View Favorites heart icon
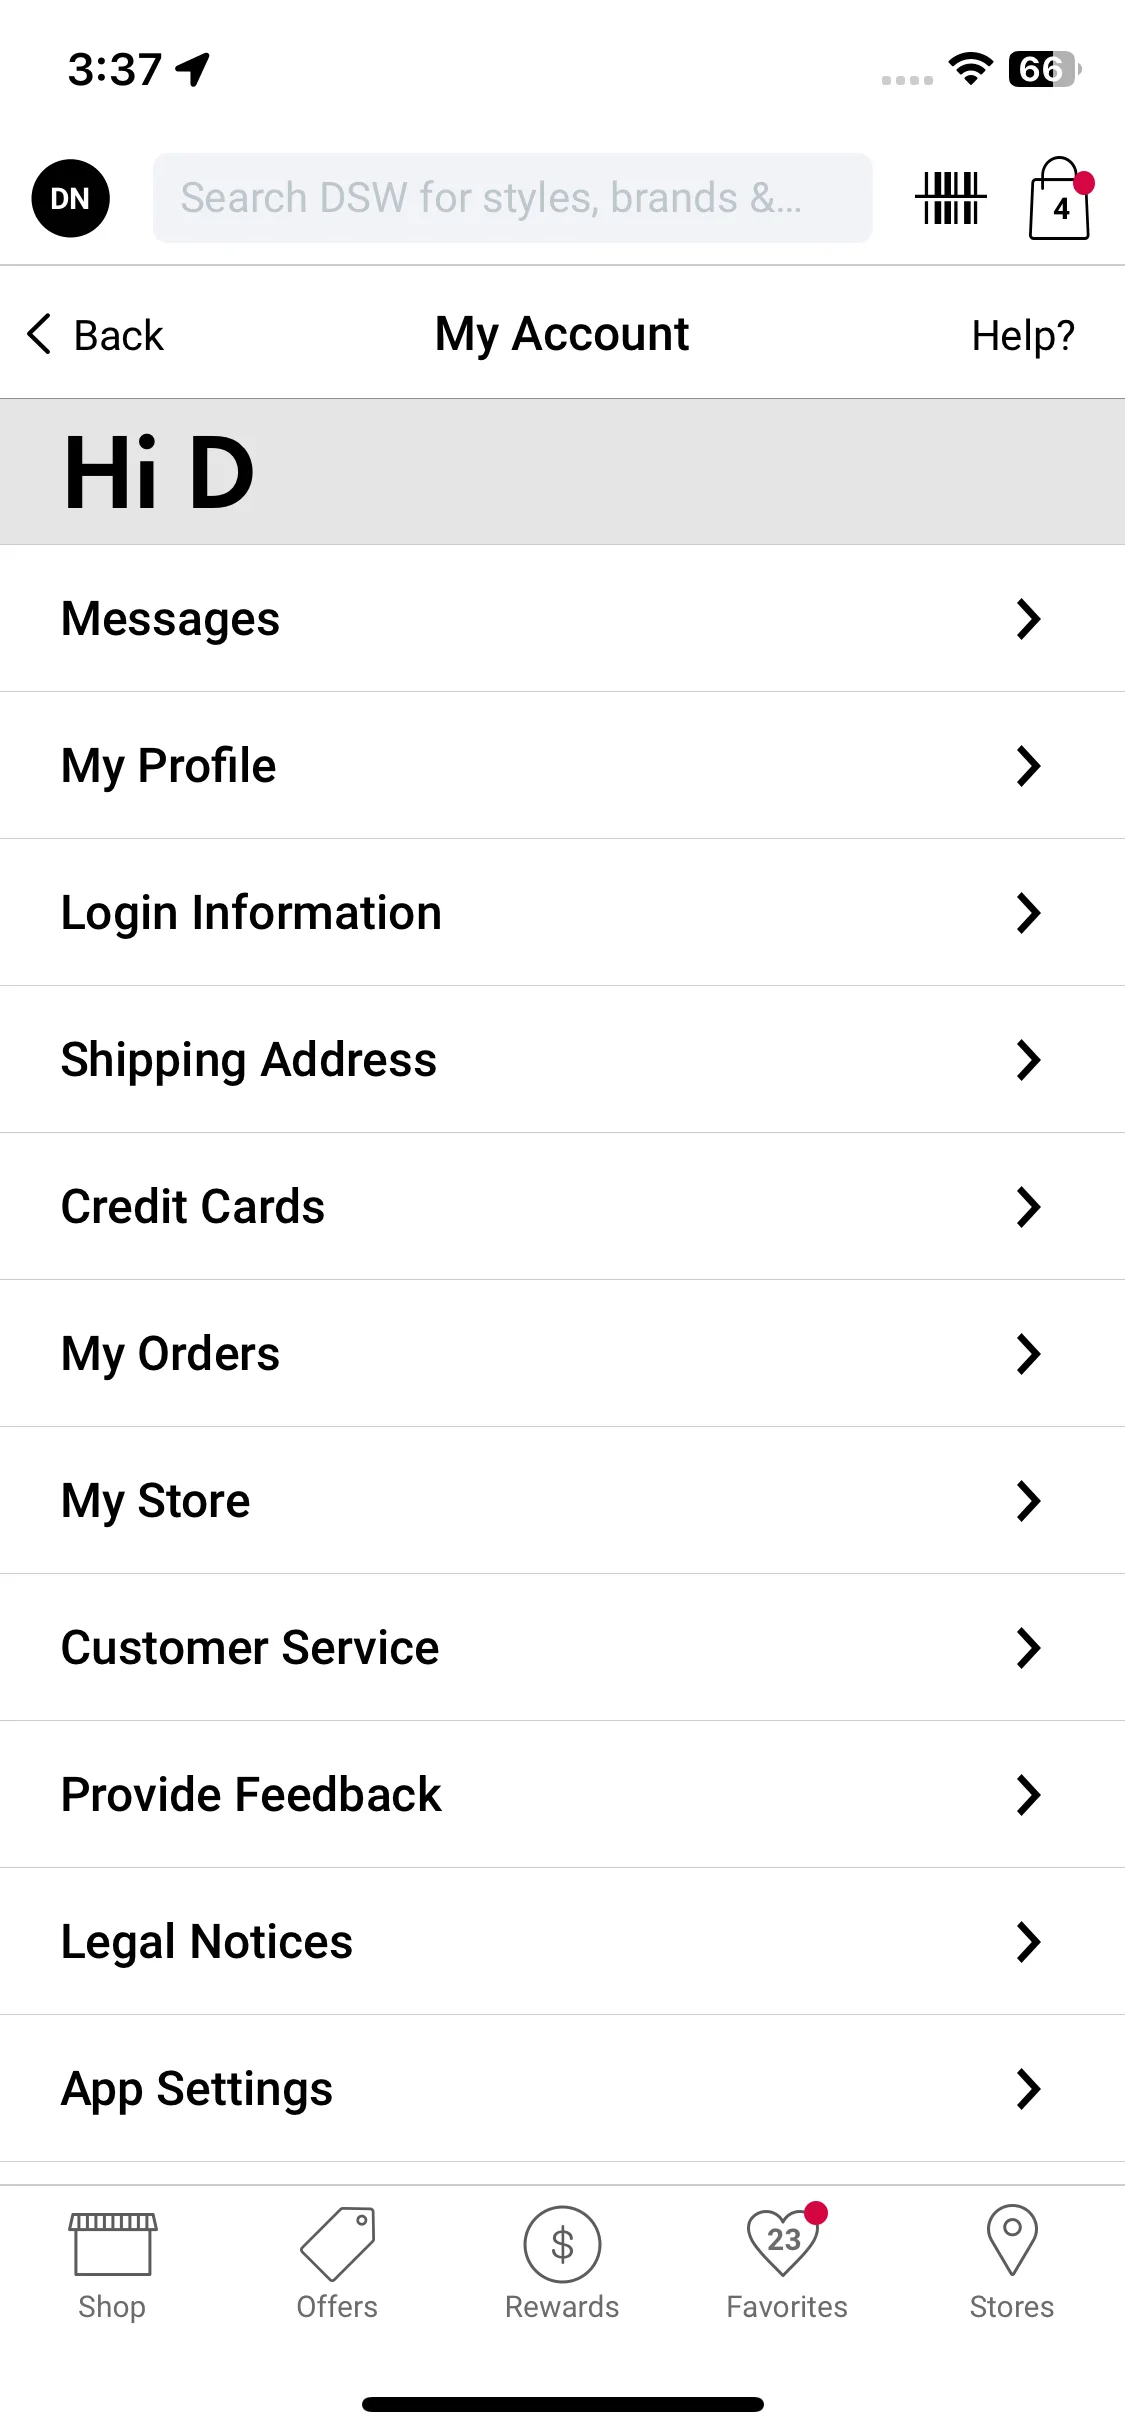 pyautogui.click(x=786, y=2240)
